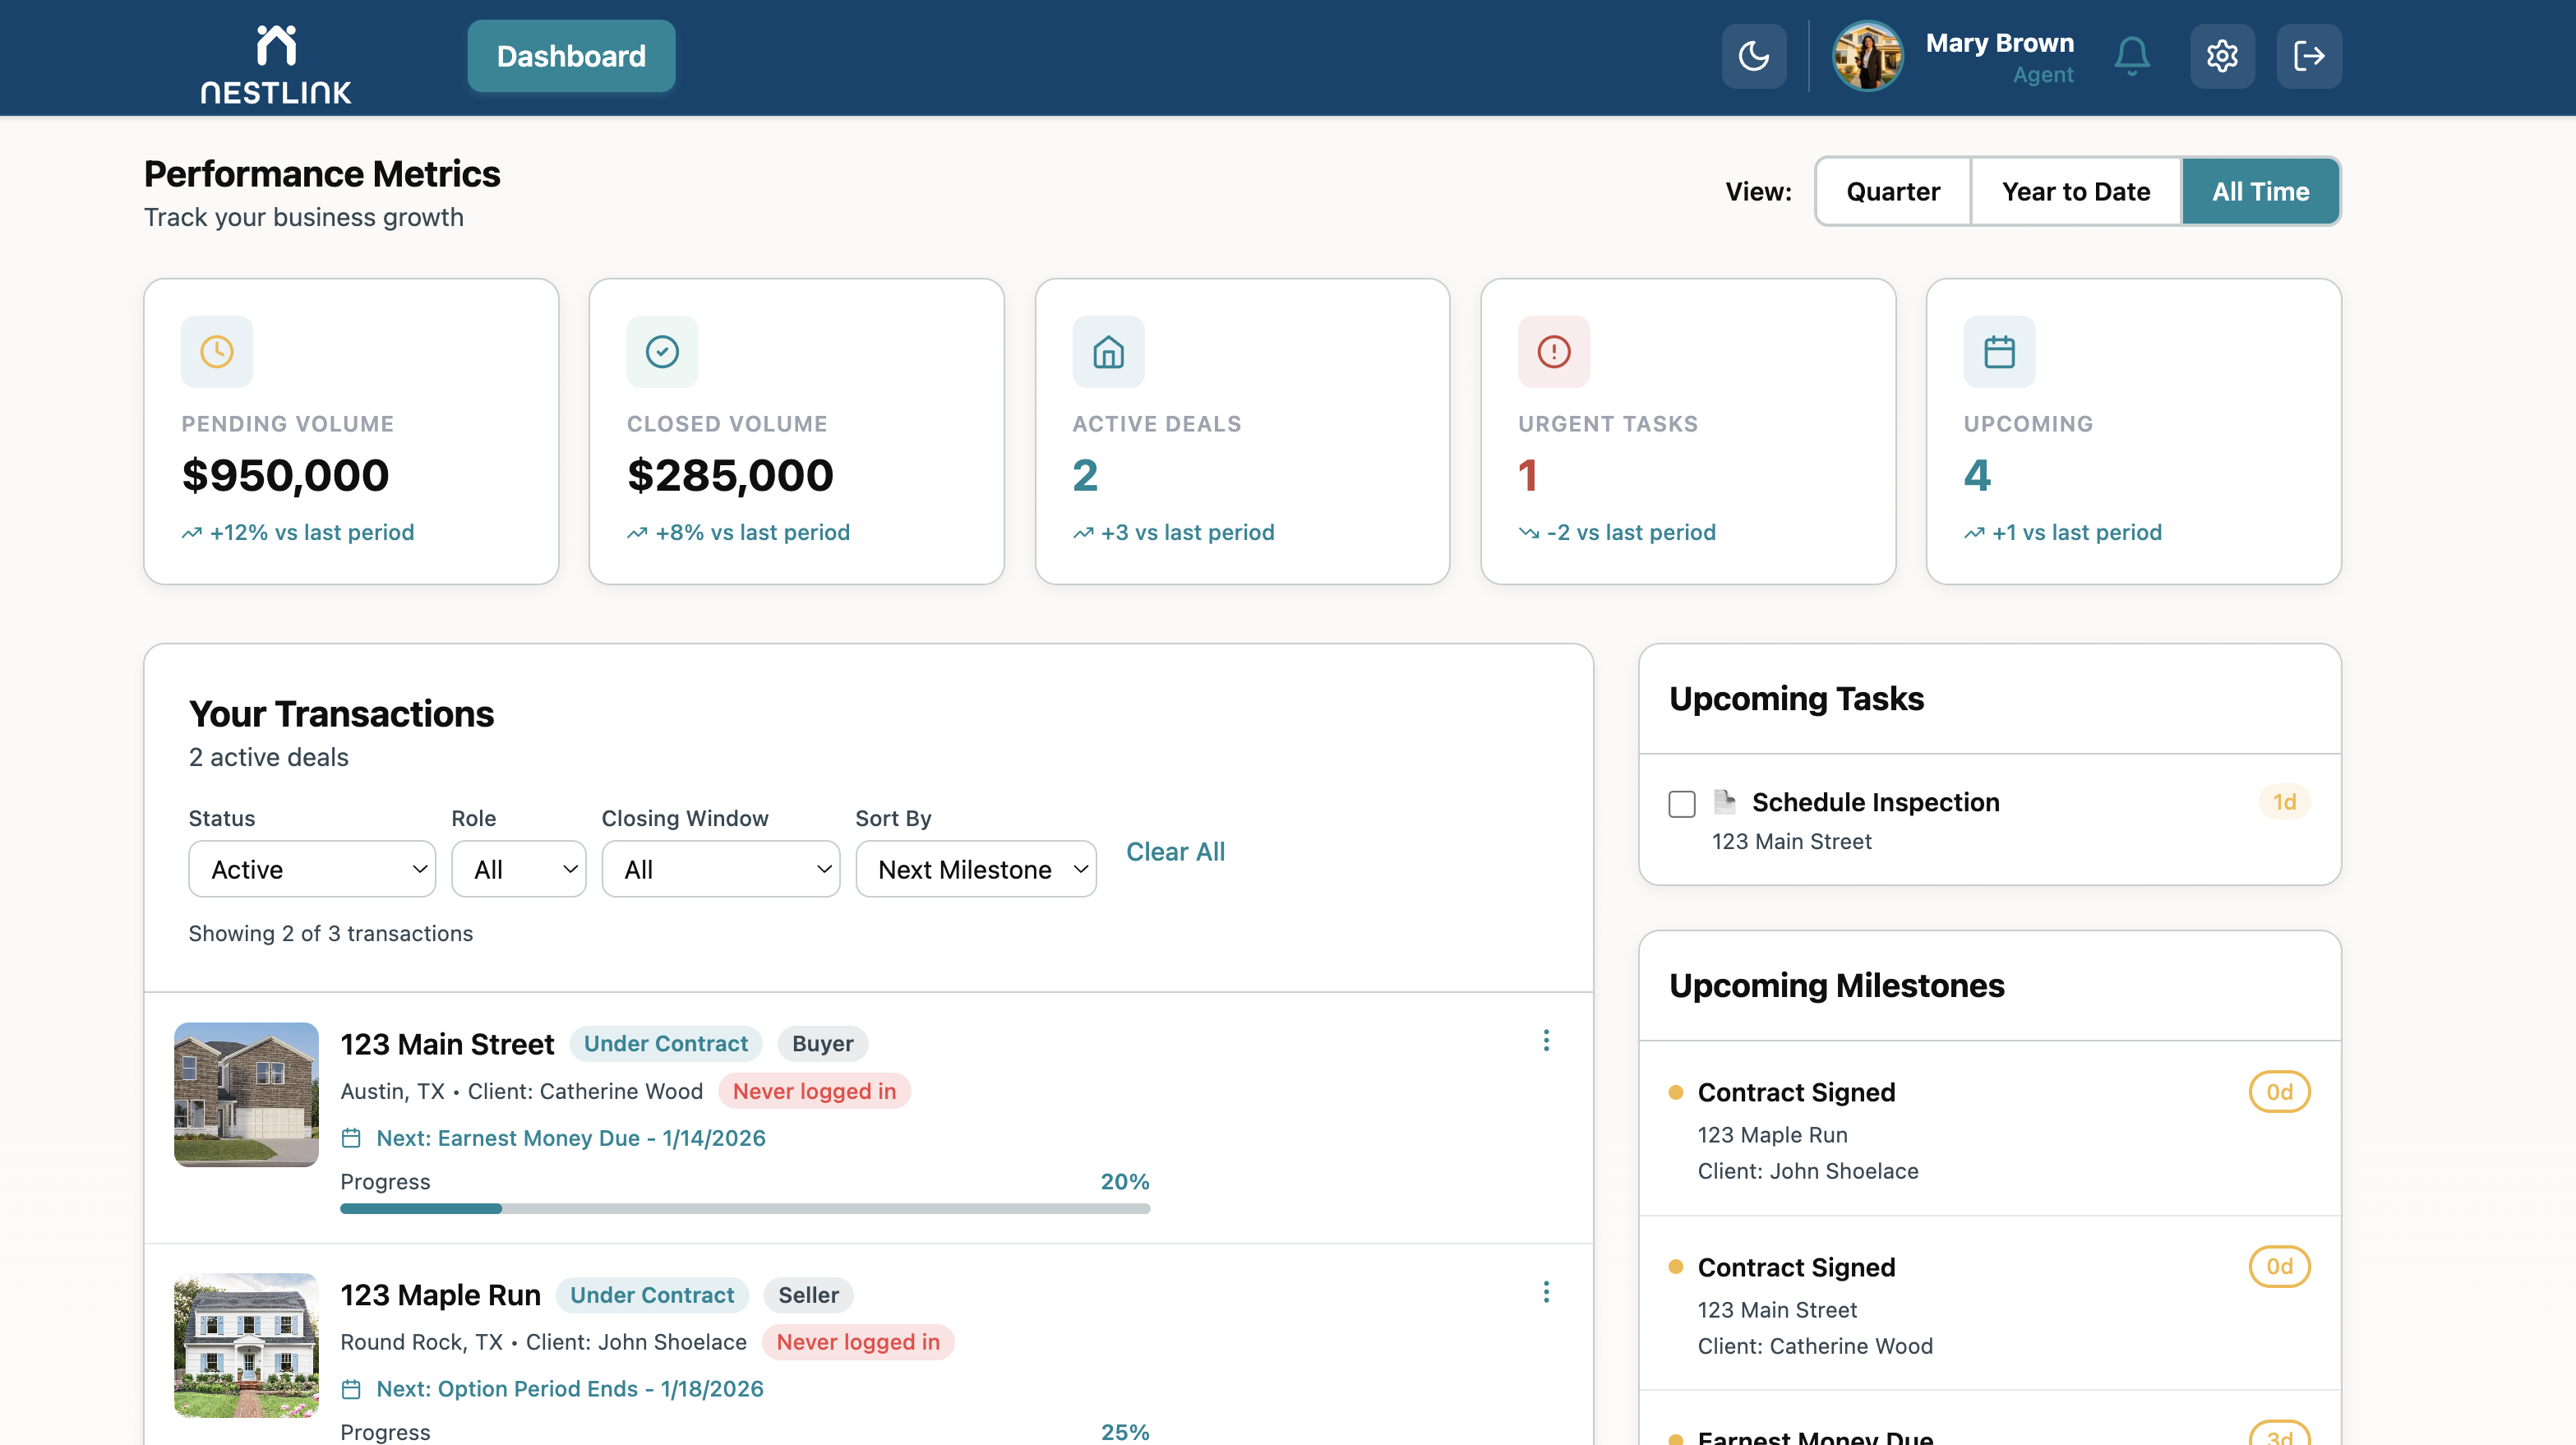Click Mary Brown's profile picture
2576x1445 pixels.
1867,56
